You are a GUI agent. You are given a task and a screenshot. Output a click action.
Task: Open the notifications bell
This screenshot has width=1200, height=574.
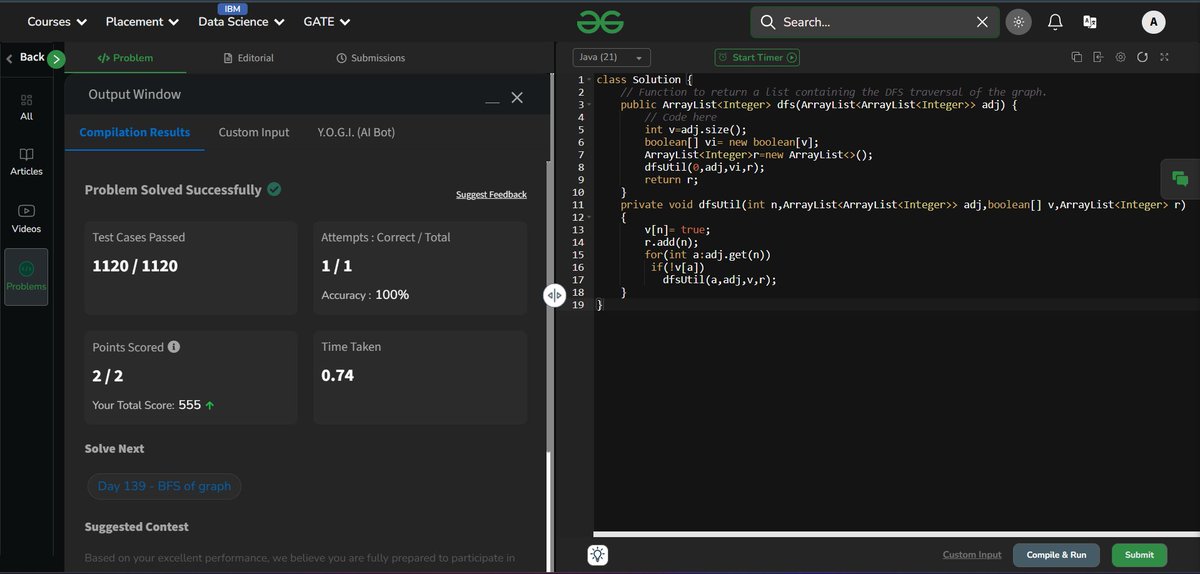(1055, 22)
